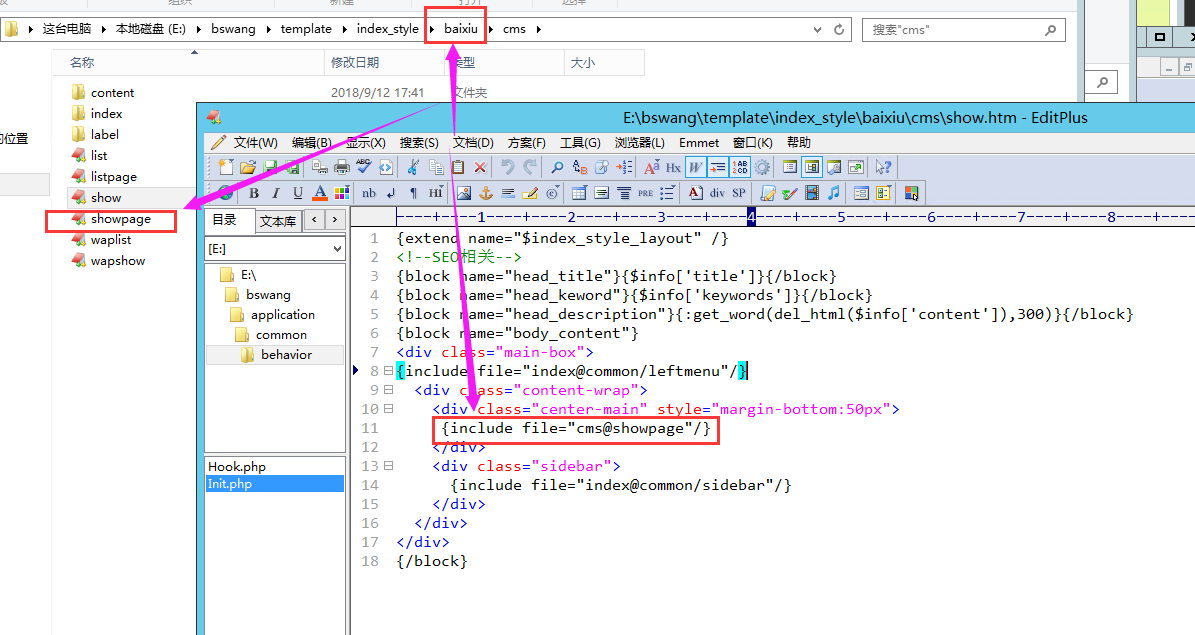Click the New file icon in EditPlus toolbar

pos(226,167)
